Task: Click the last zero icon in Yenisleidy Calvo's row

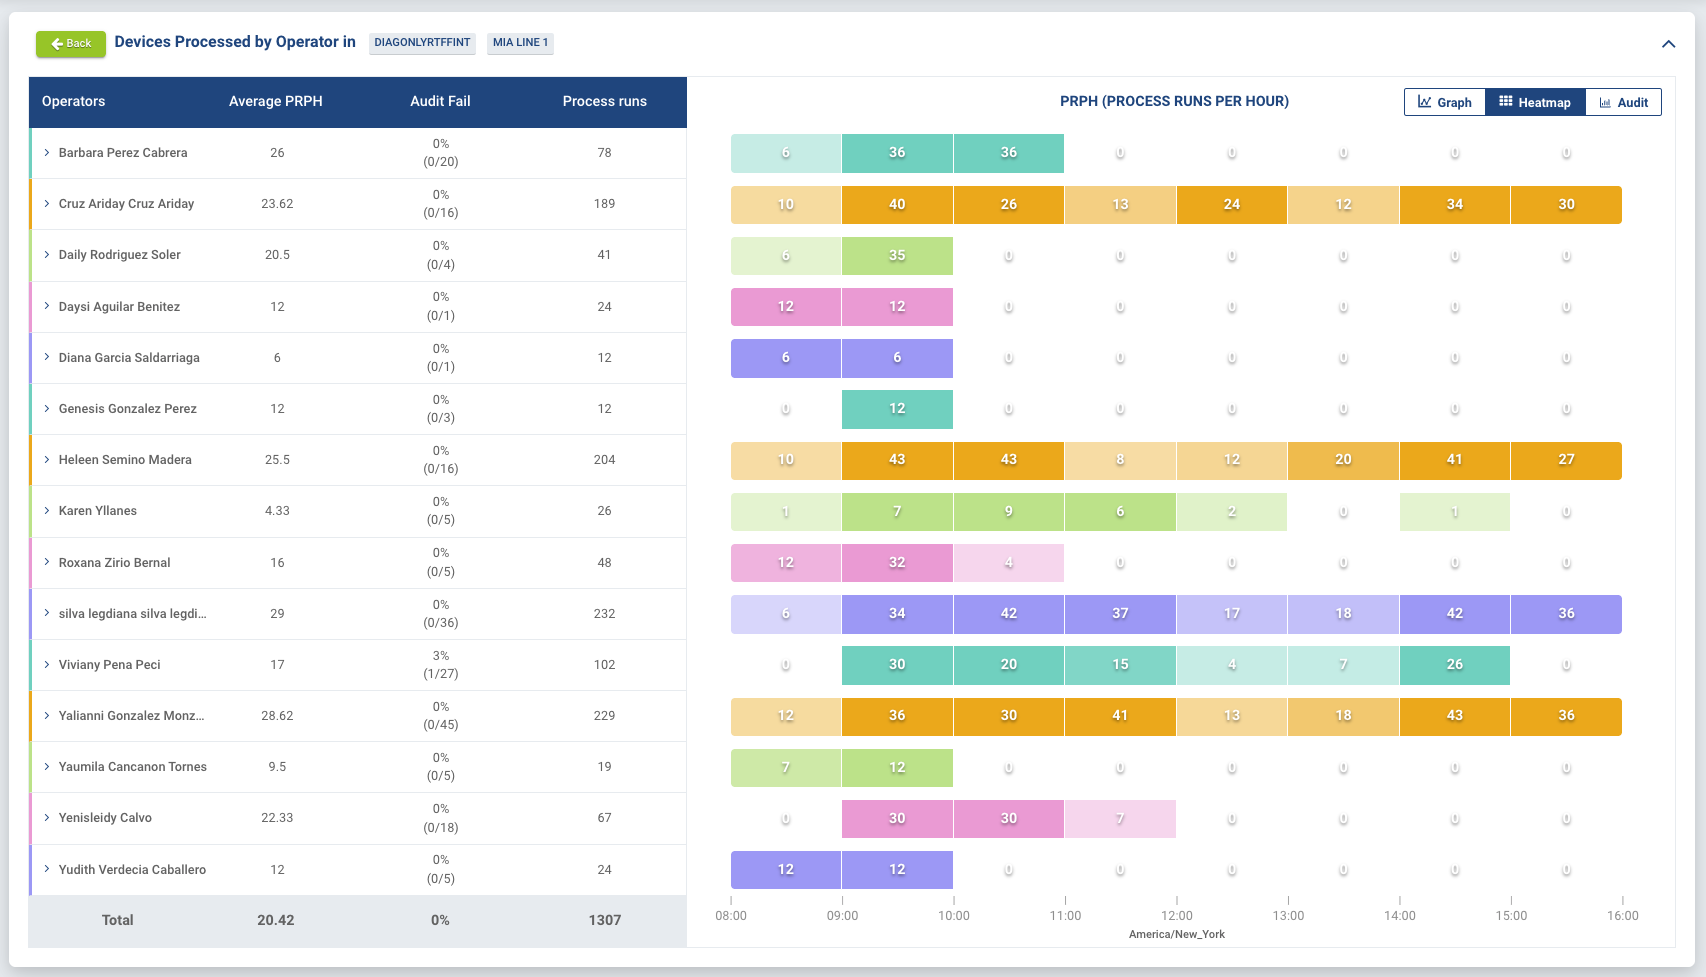Action: pos(1566,818)
